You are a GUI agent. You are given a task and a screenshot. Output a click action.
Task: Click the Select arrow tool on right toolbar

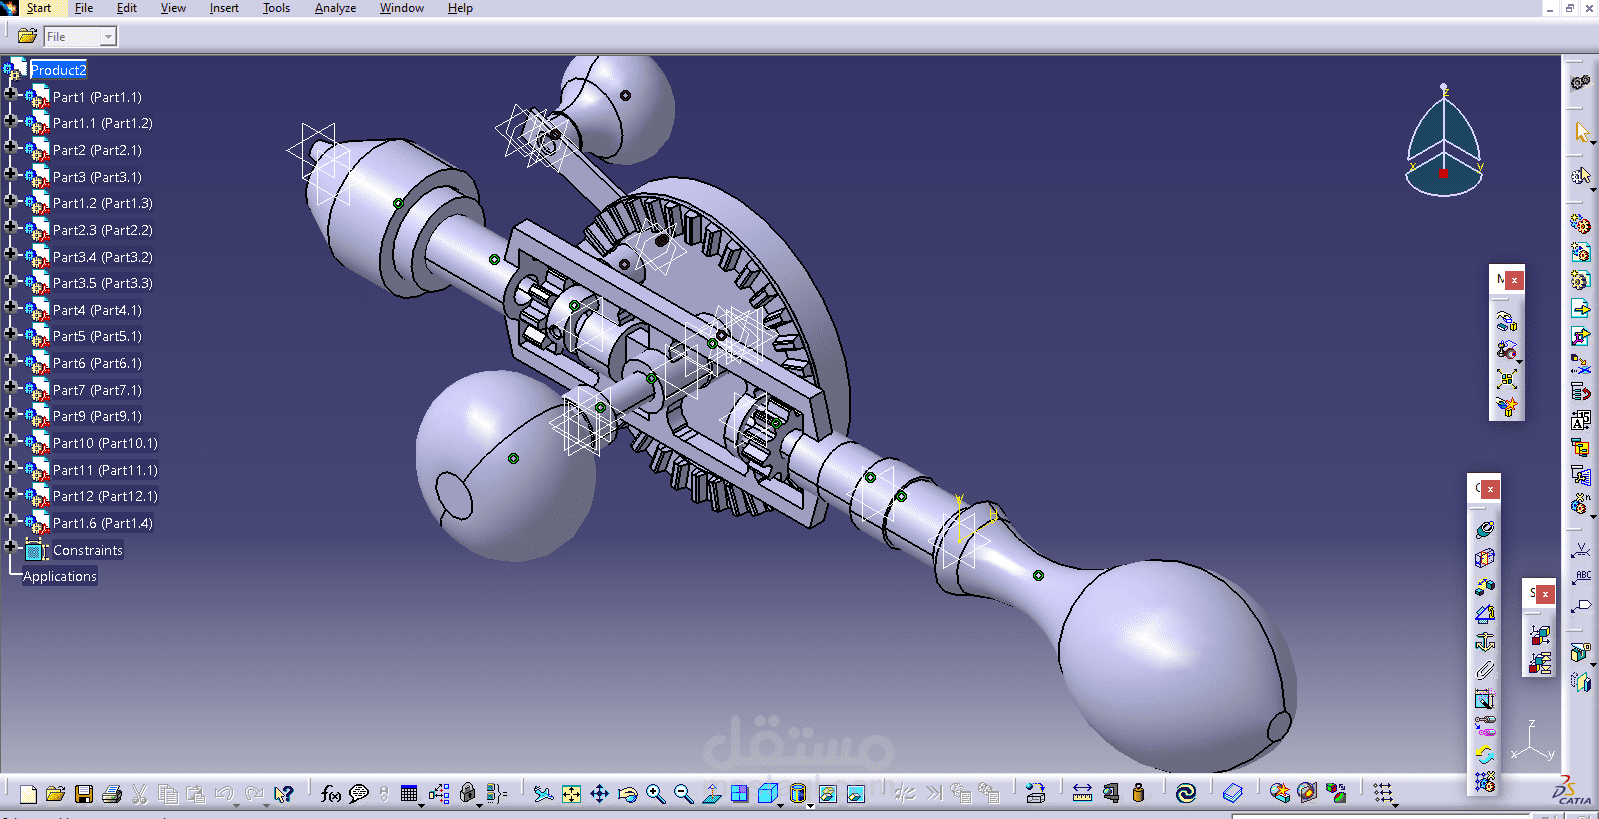(1581, 132)
